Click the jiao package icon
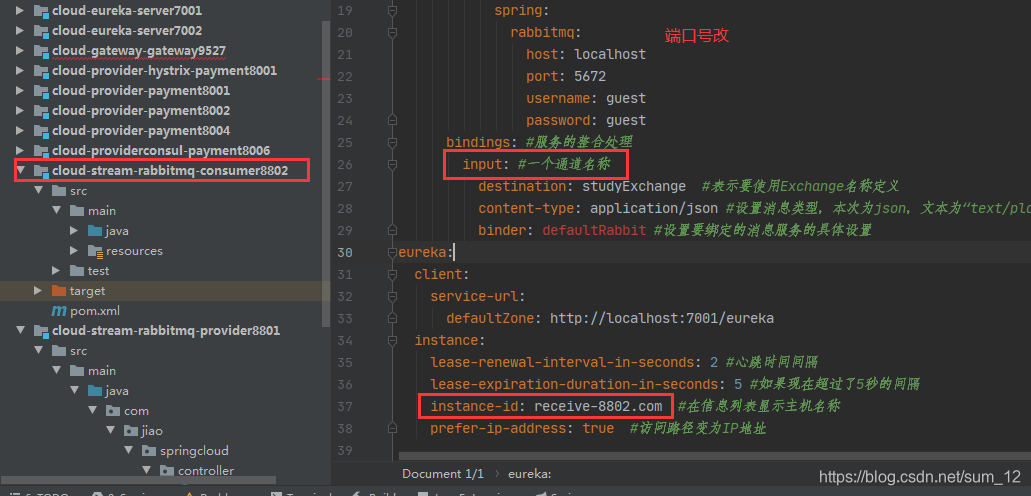This screenshot has width=1031, height=496. (130, 431)
